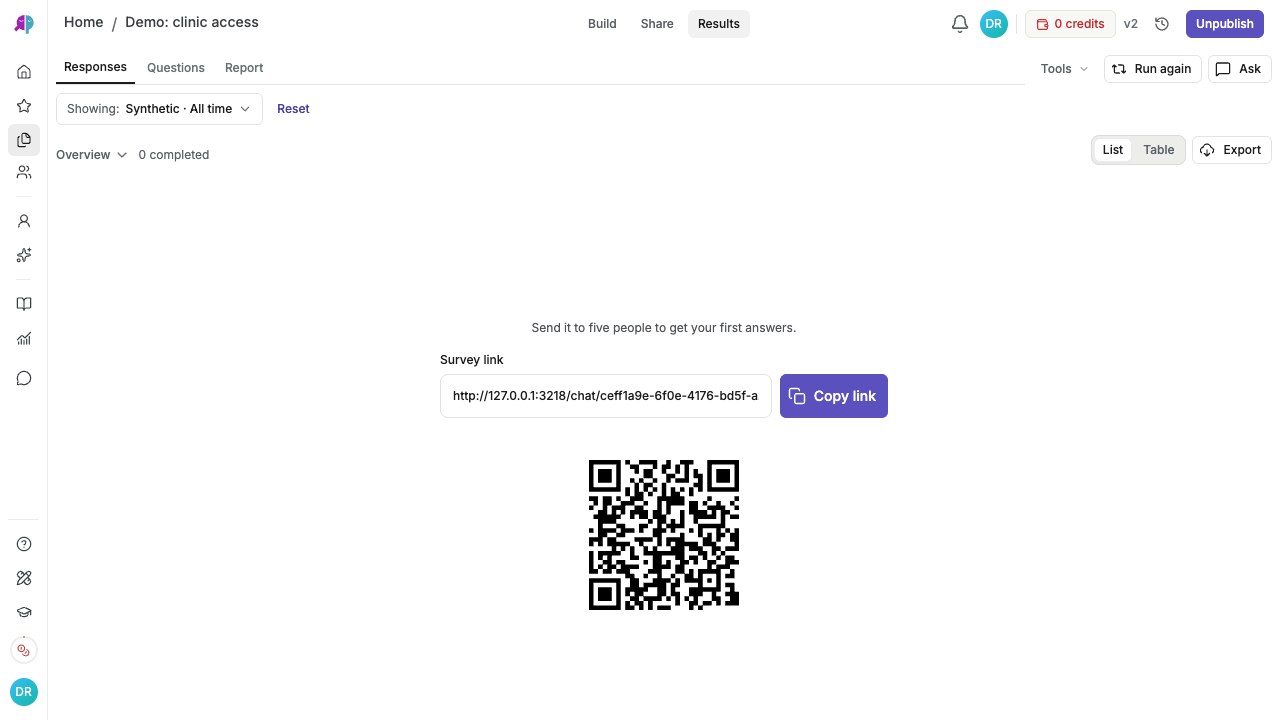
Task: Click the v2 version label
Action: point(1131,24)
